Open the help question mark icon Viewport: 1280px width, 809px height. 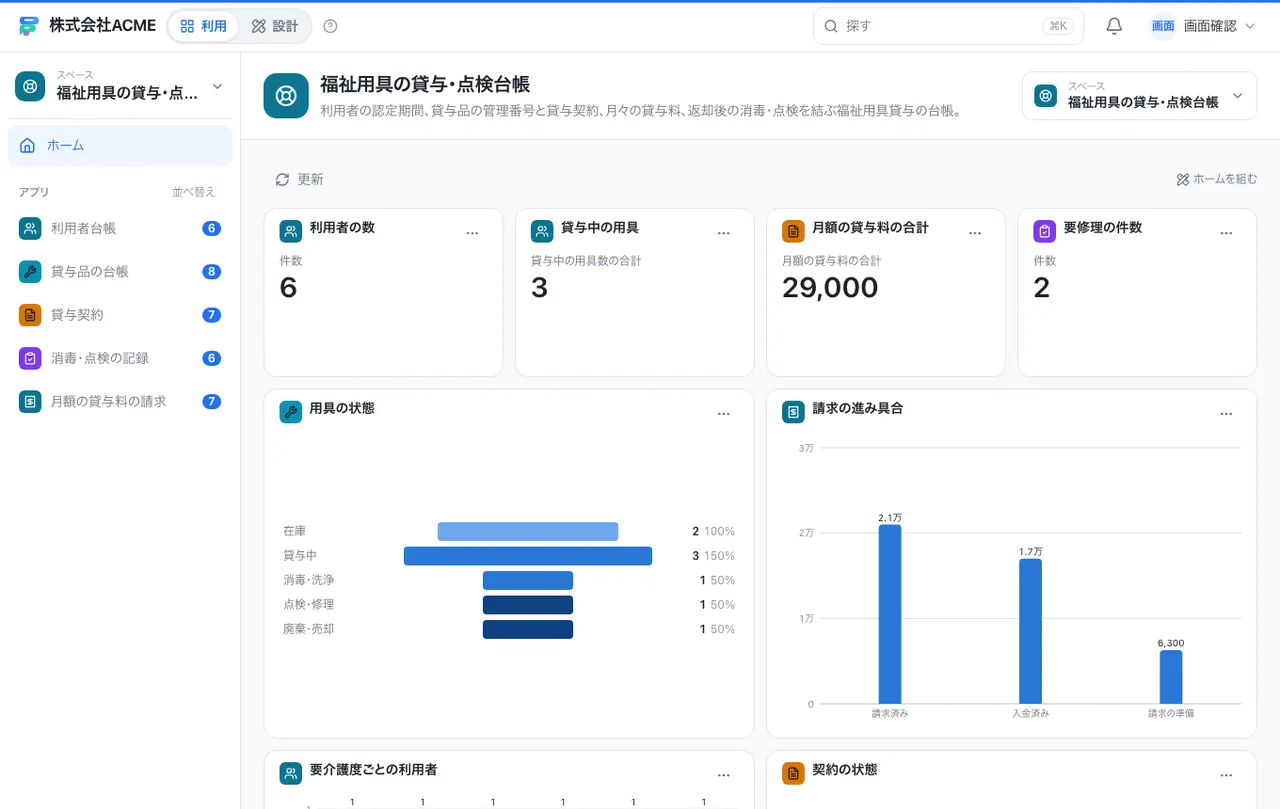(x=331, y=26)
